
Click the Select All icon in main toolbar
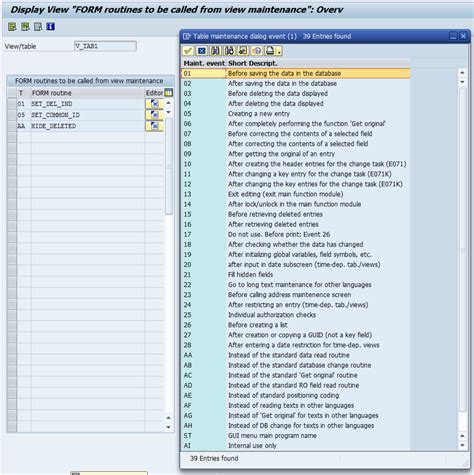tap(12, 27)
